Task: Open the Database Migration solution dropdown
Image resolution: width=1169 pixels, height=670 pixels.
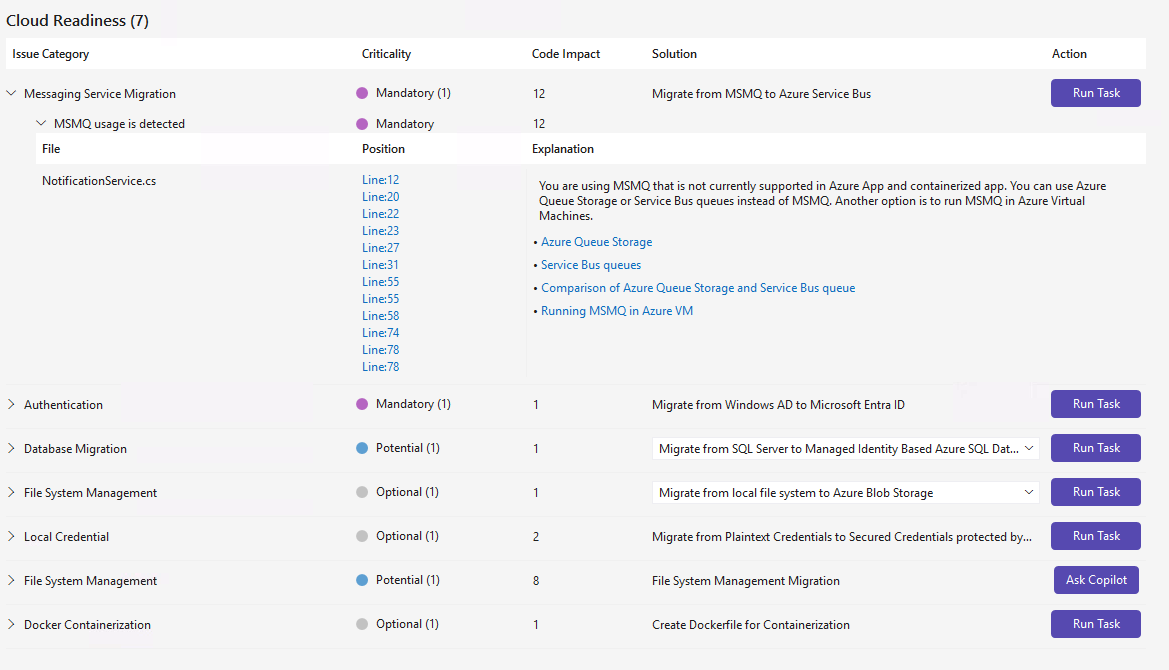Action: [x=845, y=448]
